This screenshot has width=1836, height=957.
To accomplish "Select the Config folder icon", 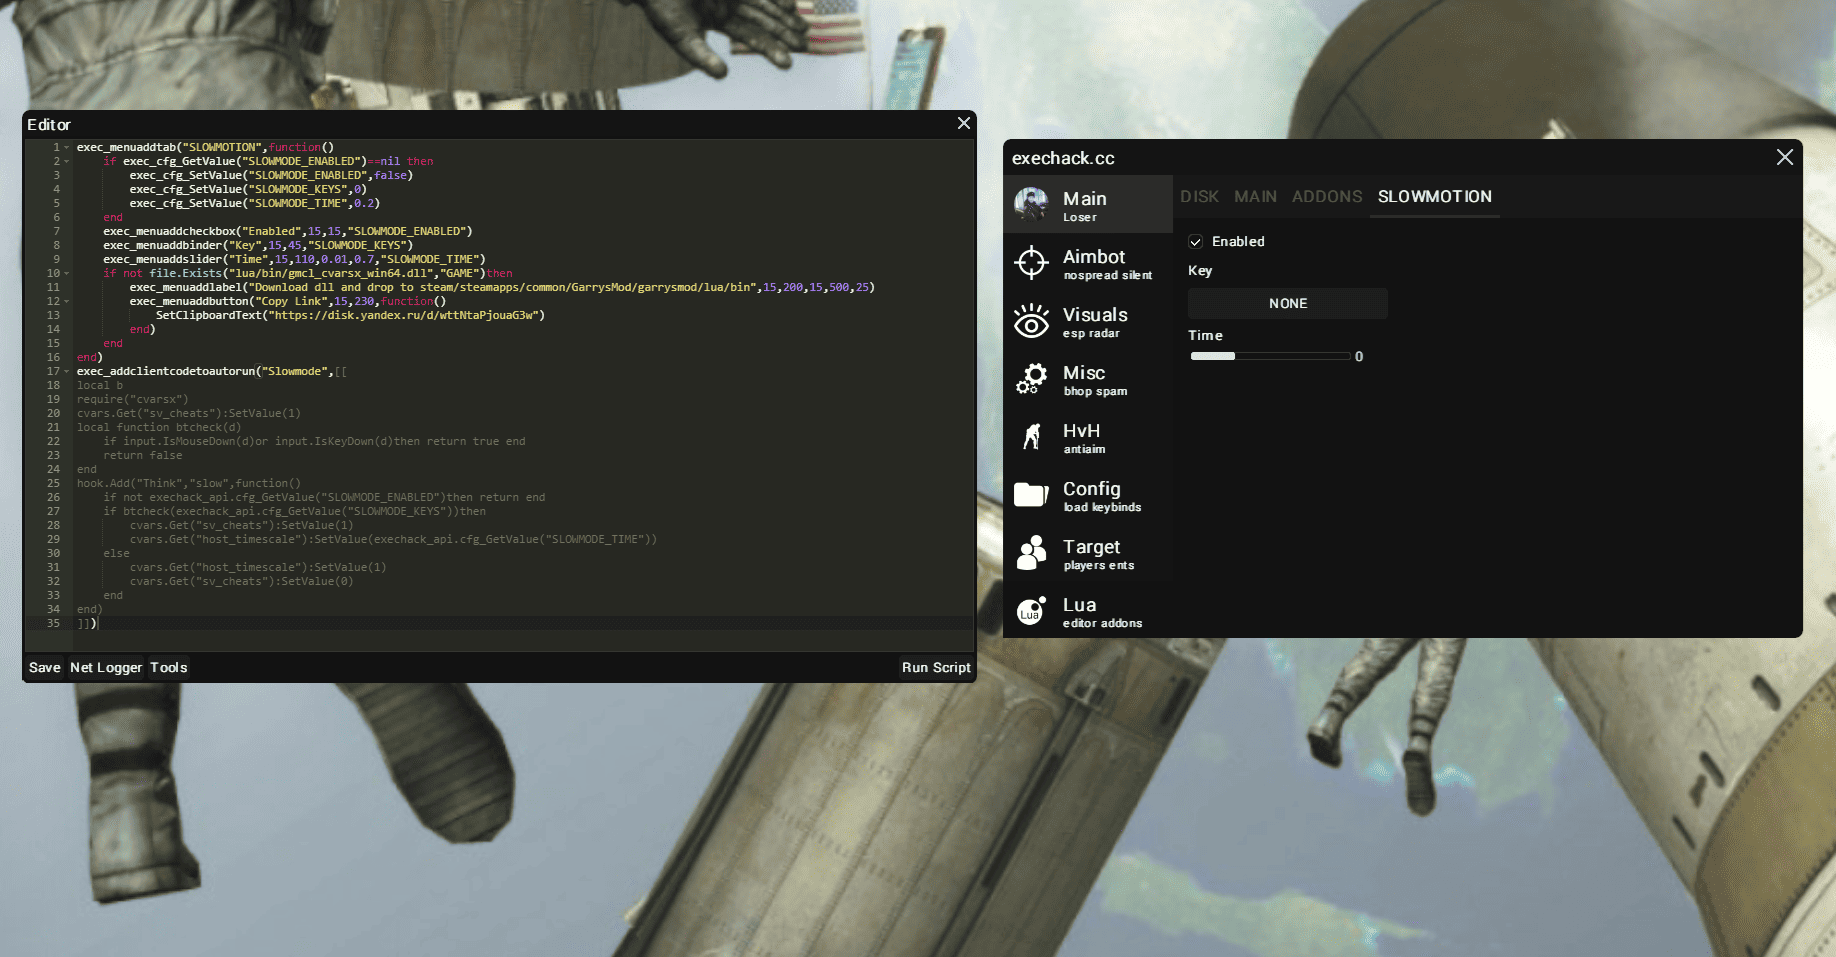I will click(1031, 495).
